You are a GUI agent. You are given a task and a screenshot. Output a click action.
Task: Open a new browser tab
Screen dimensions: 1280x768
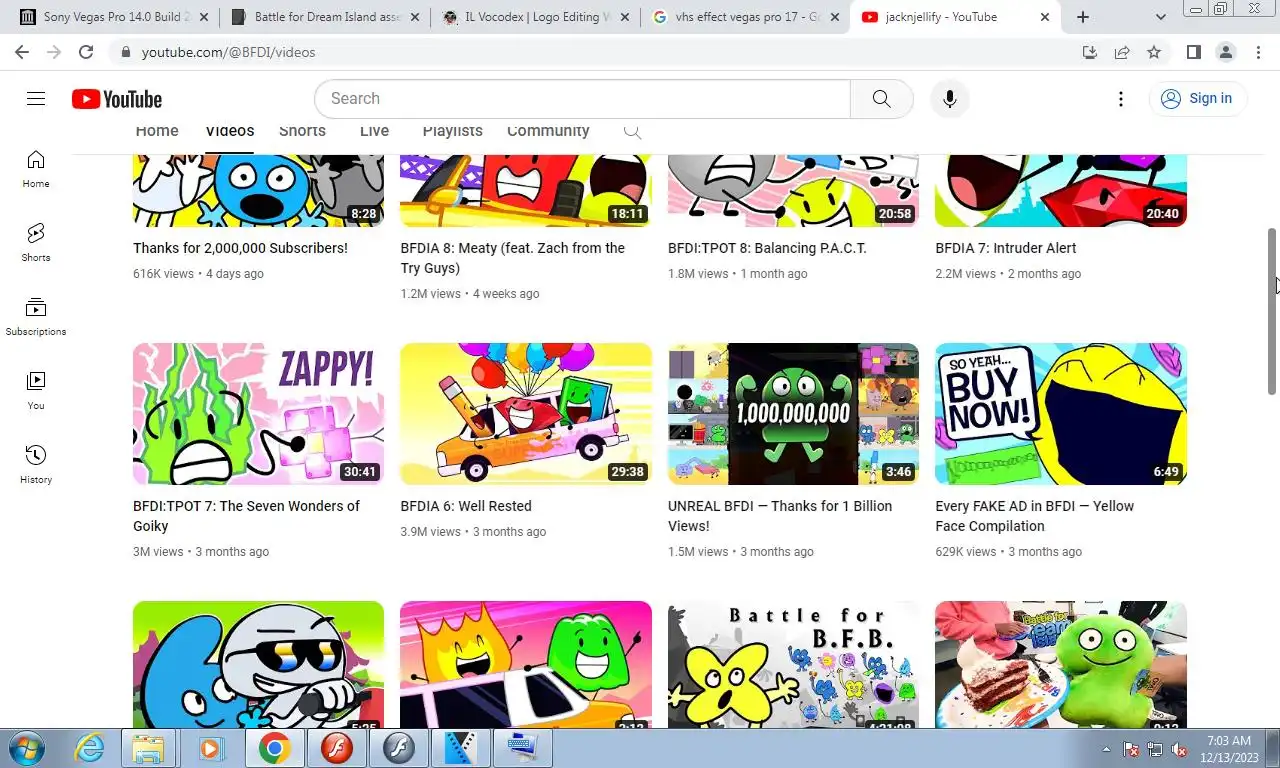(x=1083, y=17)
